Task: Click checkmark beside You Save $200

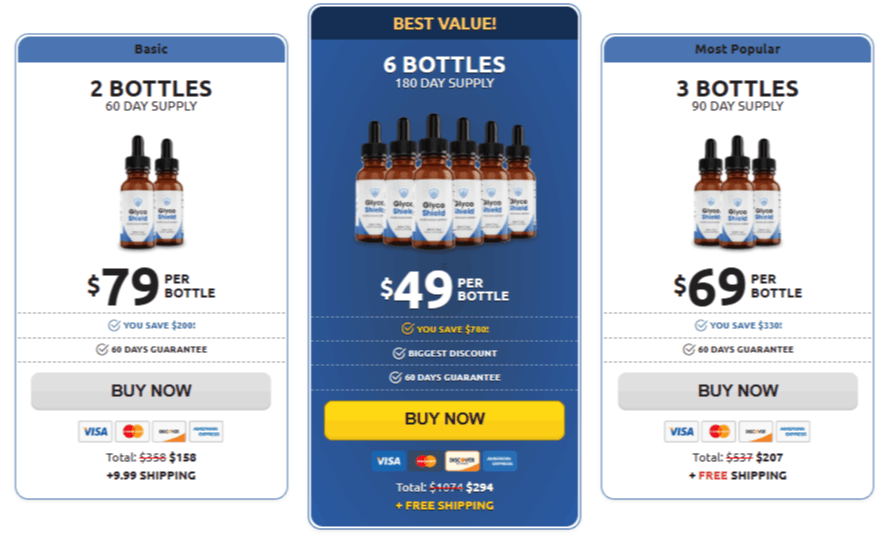Action: point(114,325)
